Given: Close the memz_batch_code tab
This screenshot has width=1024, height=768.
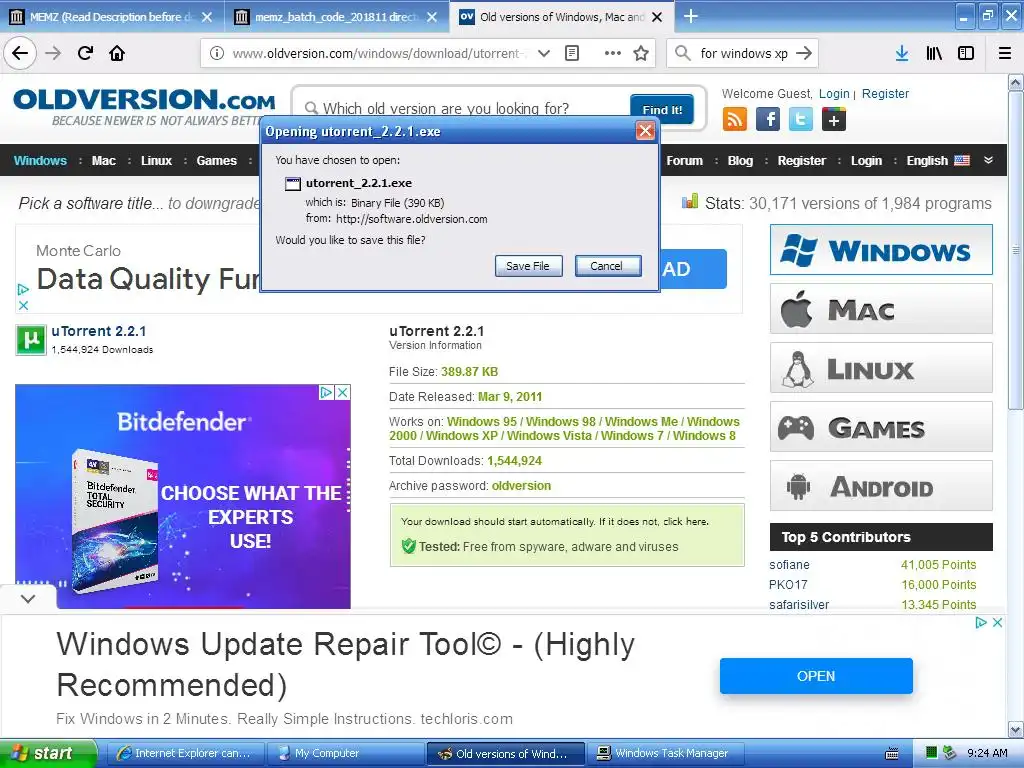Looking at the screenshot, I should pyautogui.click(x=432, y=17).
